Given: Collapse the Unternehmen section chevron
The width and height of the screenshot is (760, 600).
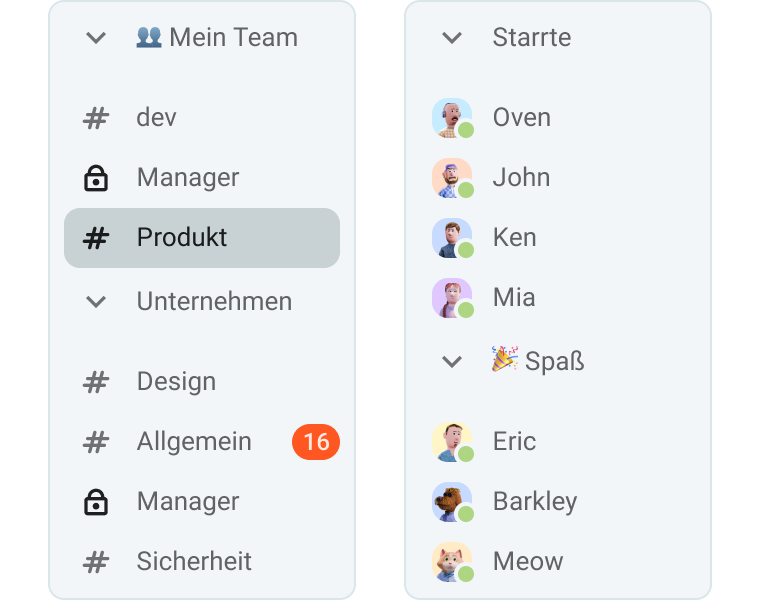Looking at the screenshot, I should tap(96, 301).
